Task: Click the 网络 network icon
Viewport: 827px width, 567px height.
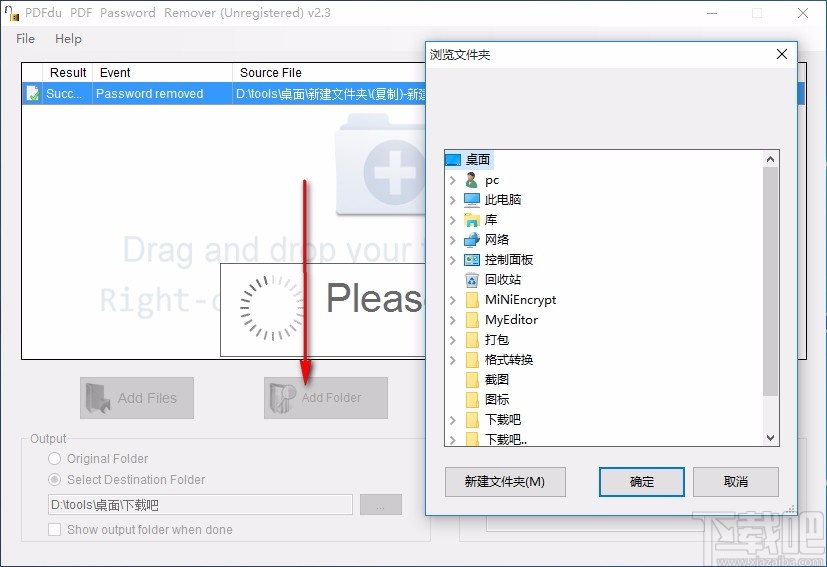Action: [472, 240]
